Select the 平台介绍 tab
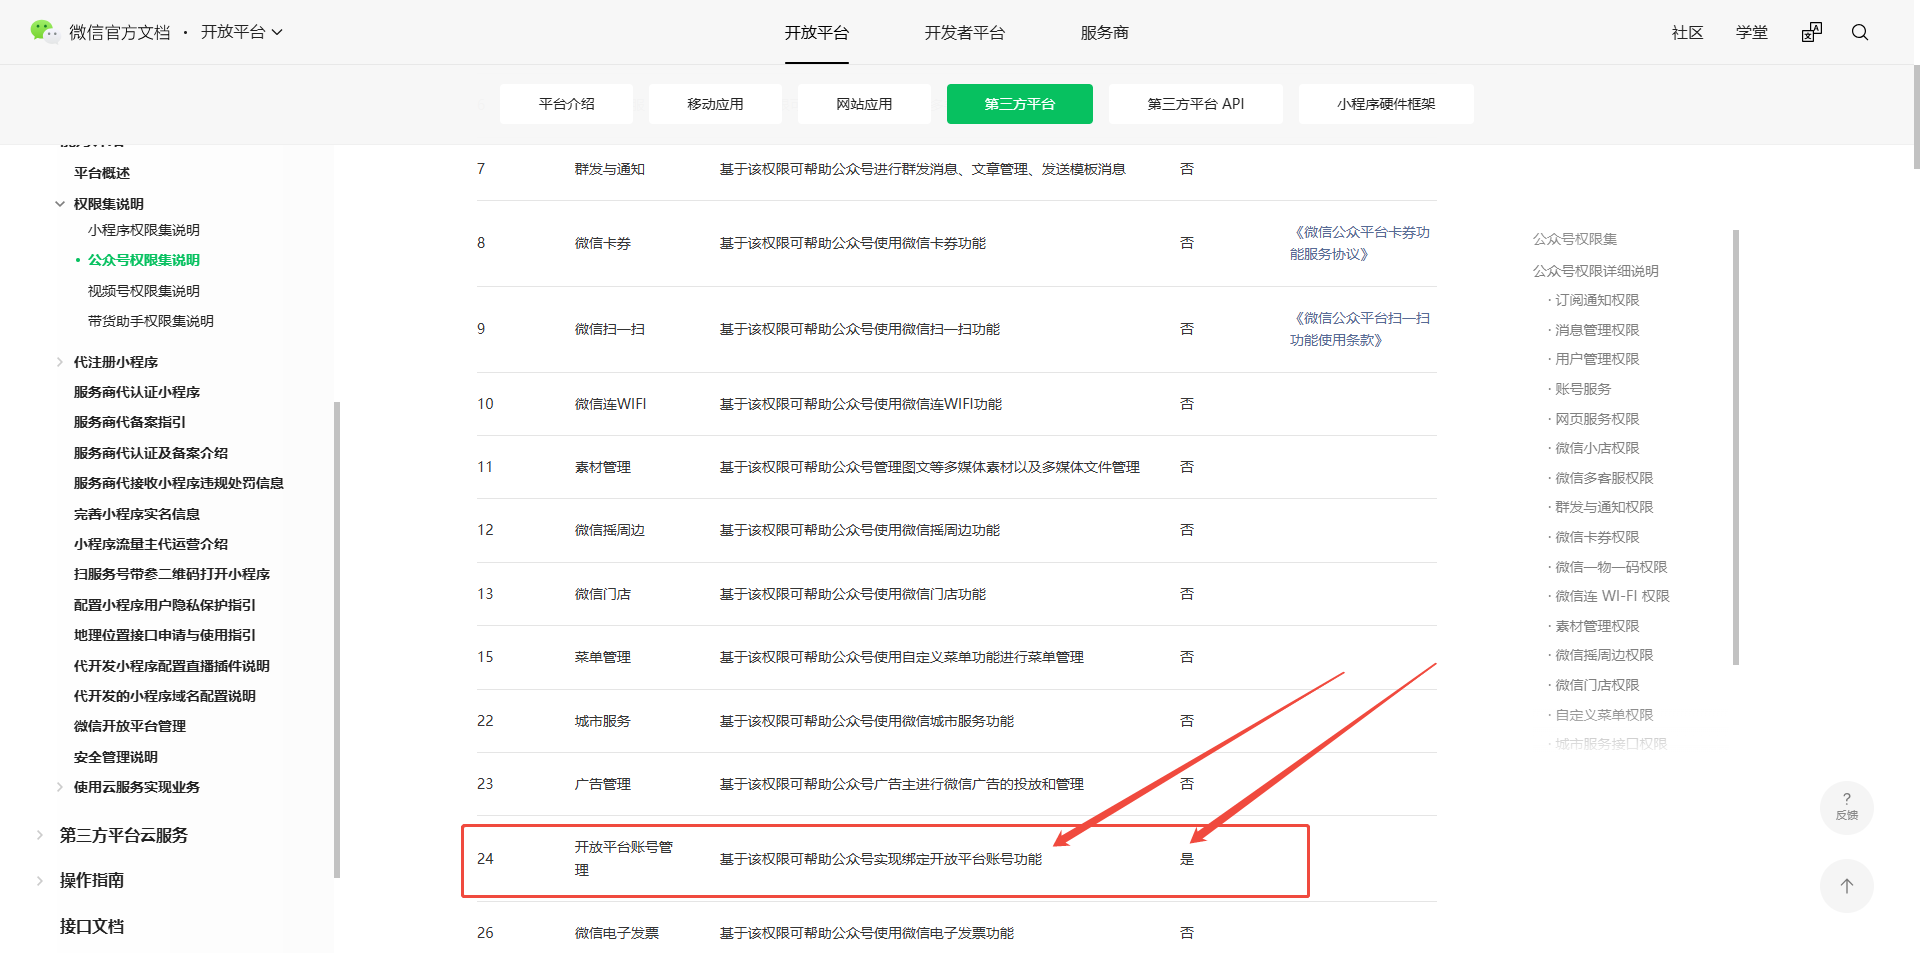1920x953 pixels. pos(567,104)
